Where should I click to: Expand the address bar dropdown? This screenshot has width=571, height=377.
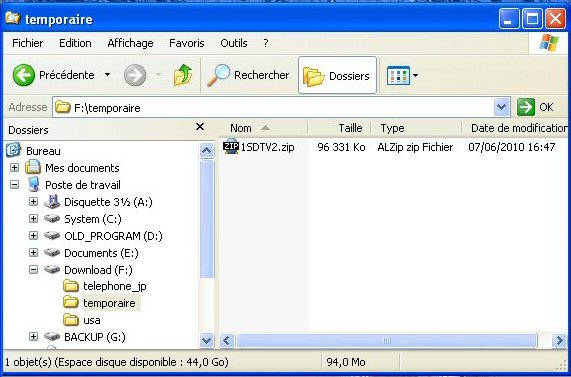coord(501,107)
